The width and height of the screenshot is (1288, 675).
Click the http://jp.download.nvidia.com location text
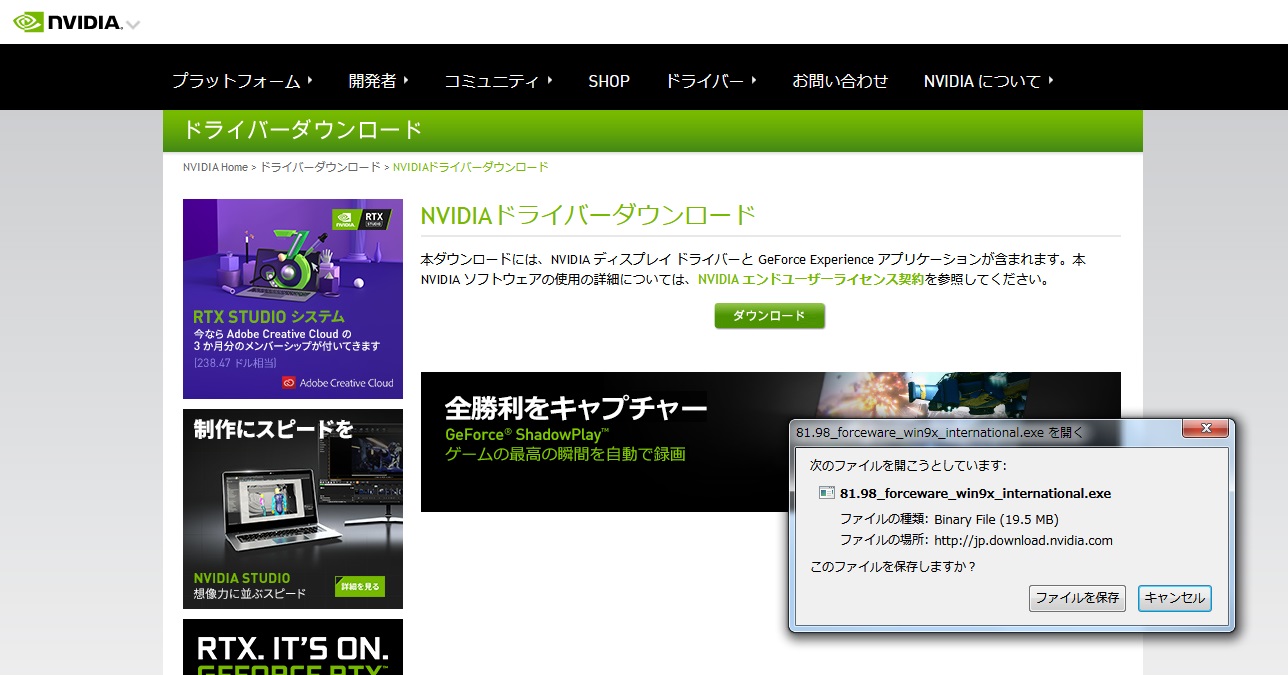pyautogui.click(x=1023, y=541)
